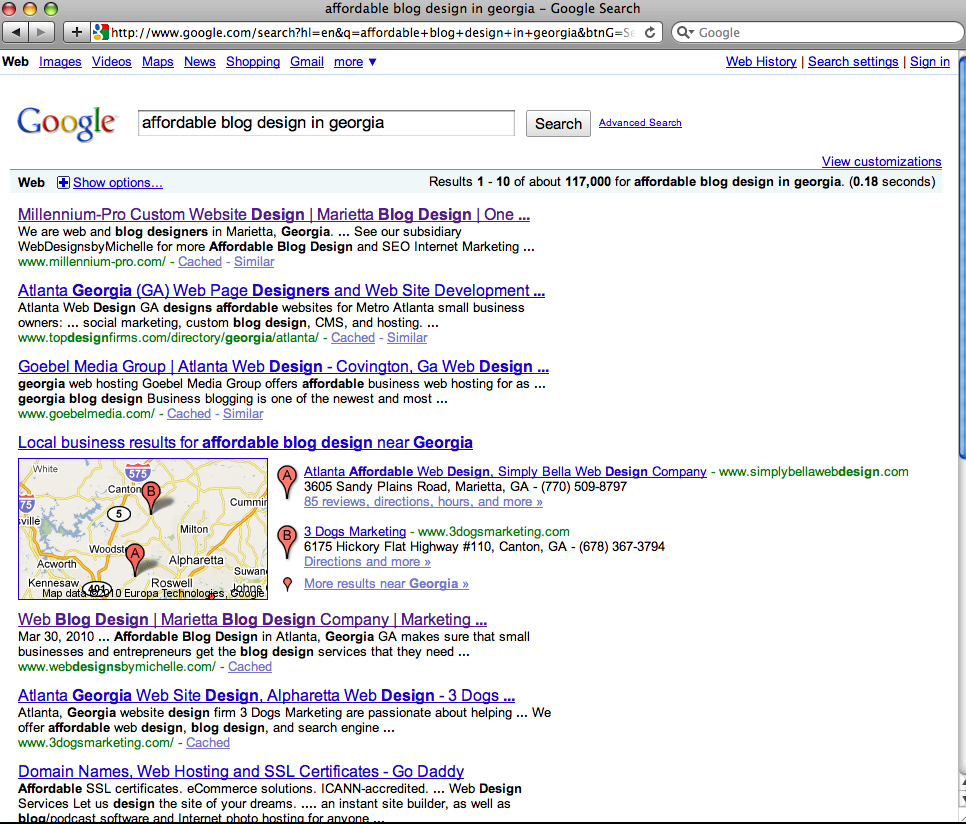Click Sign in link
Viewport: 966px width, 824px height.
coord(930,62)
